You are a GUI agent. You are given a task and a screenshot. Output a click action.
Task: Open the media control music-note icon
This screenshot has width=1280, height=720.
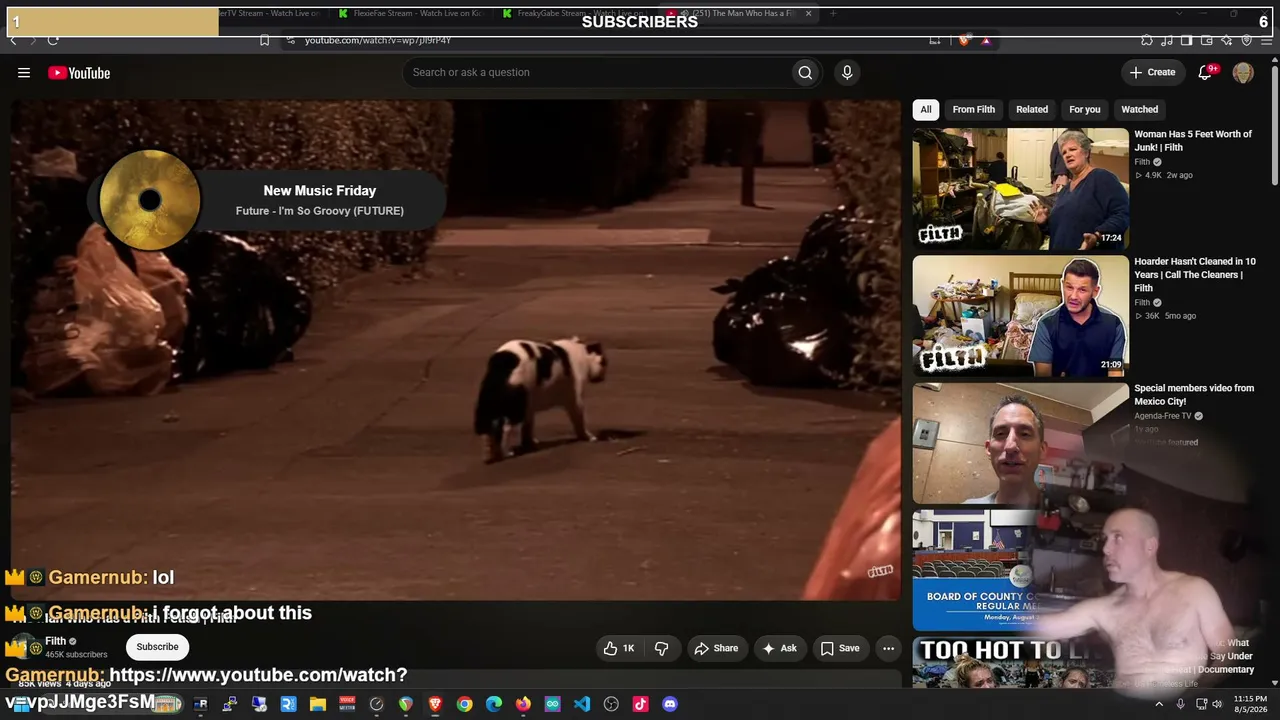point(1167,40)
